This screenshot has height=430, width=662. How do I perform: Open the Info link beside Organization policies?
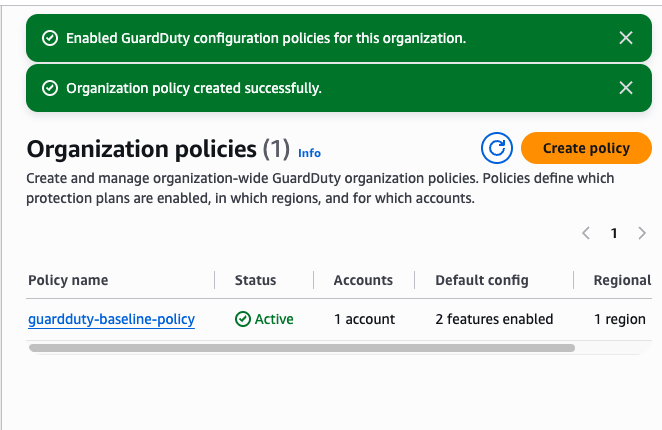click(309, 153)
